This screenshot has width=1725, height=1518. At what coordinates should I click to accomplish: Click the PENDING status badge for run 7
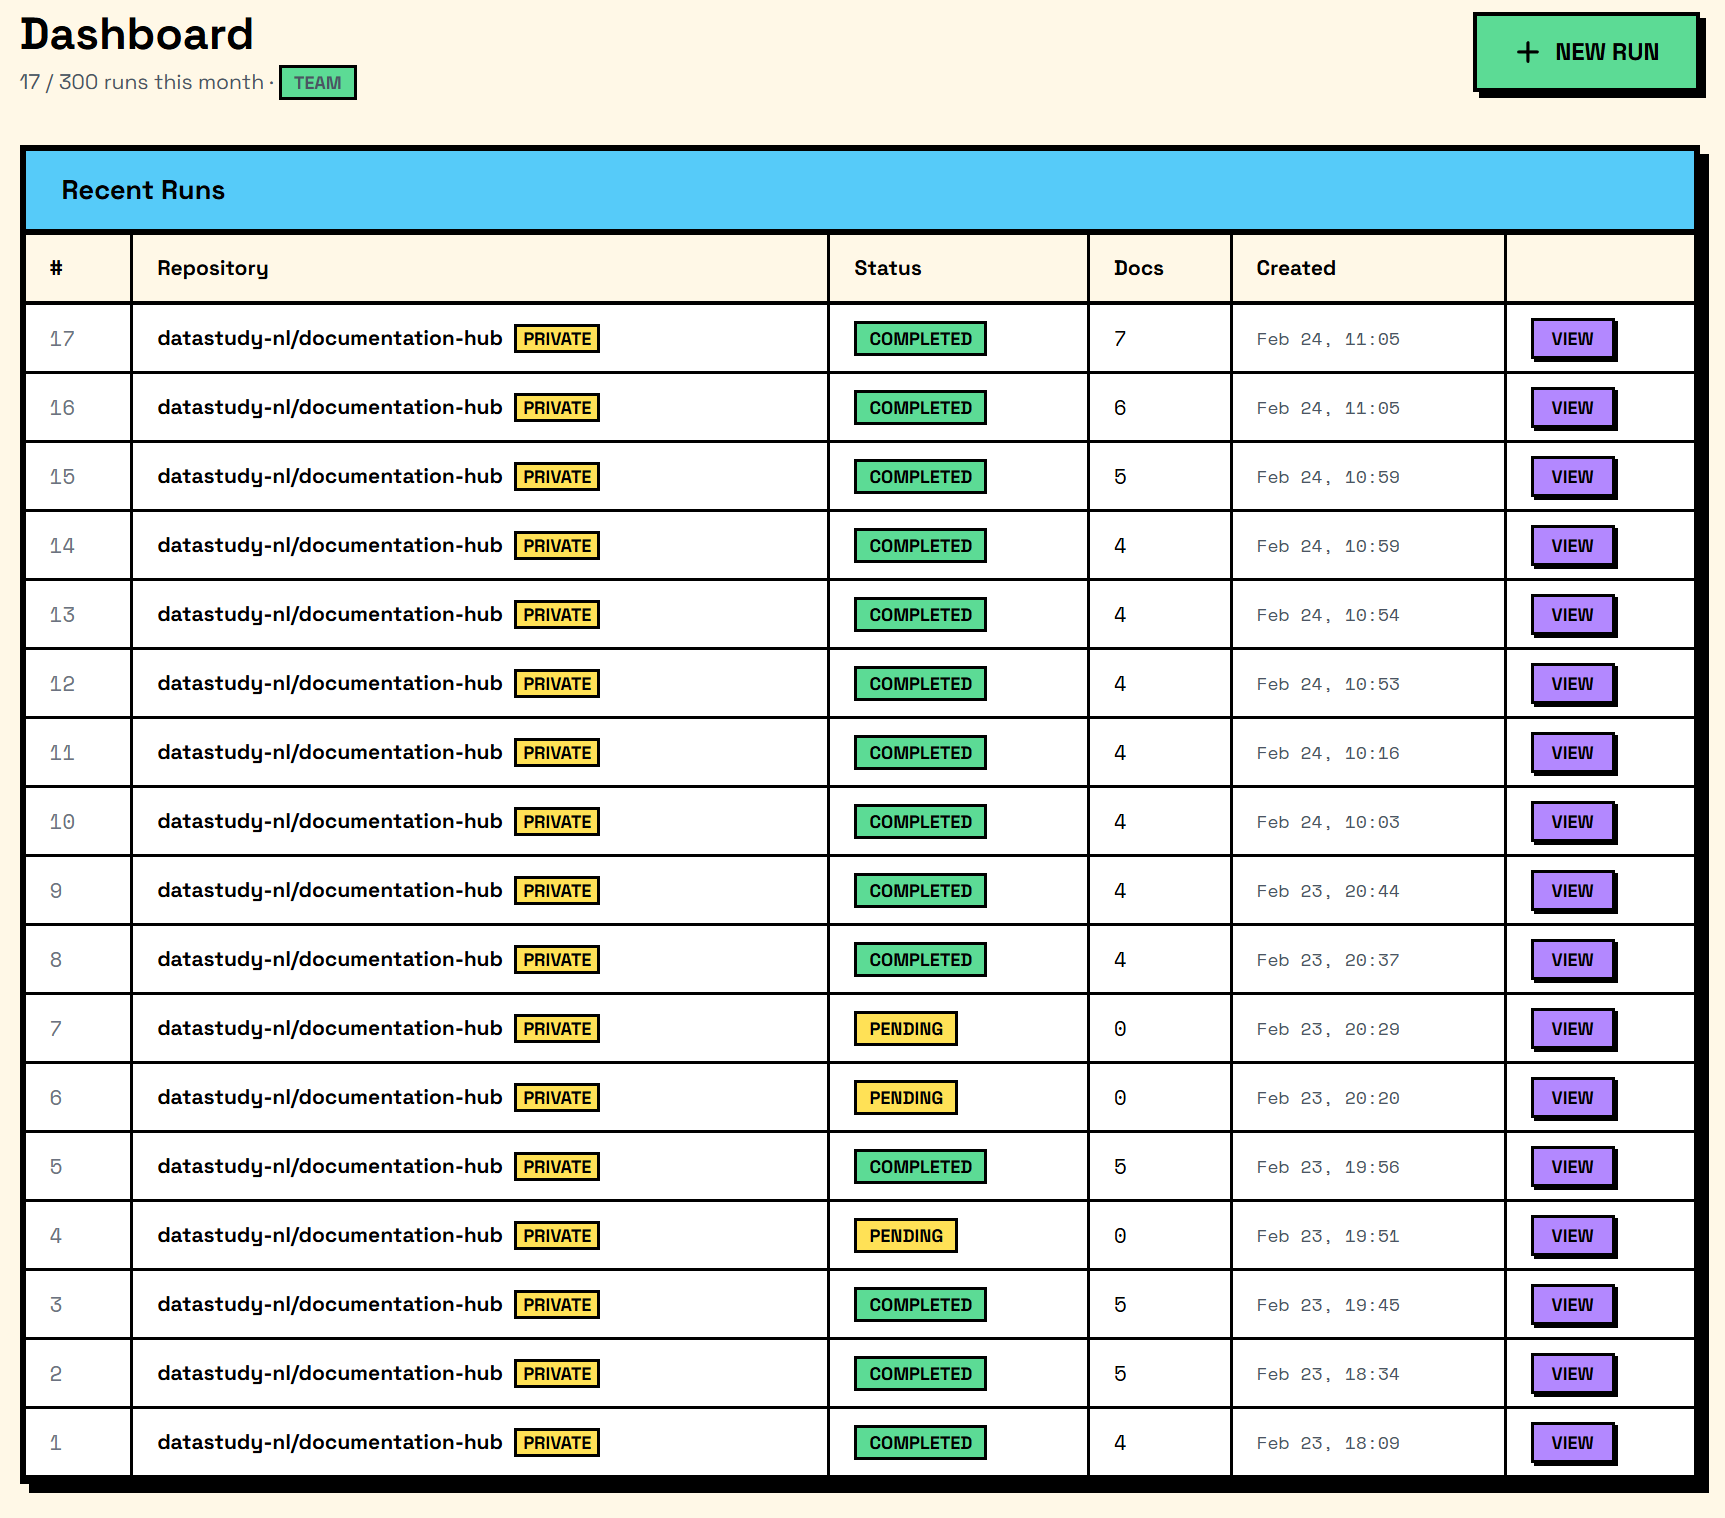[905, 1028]
